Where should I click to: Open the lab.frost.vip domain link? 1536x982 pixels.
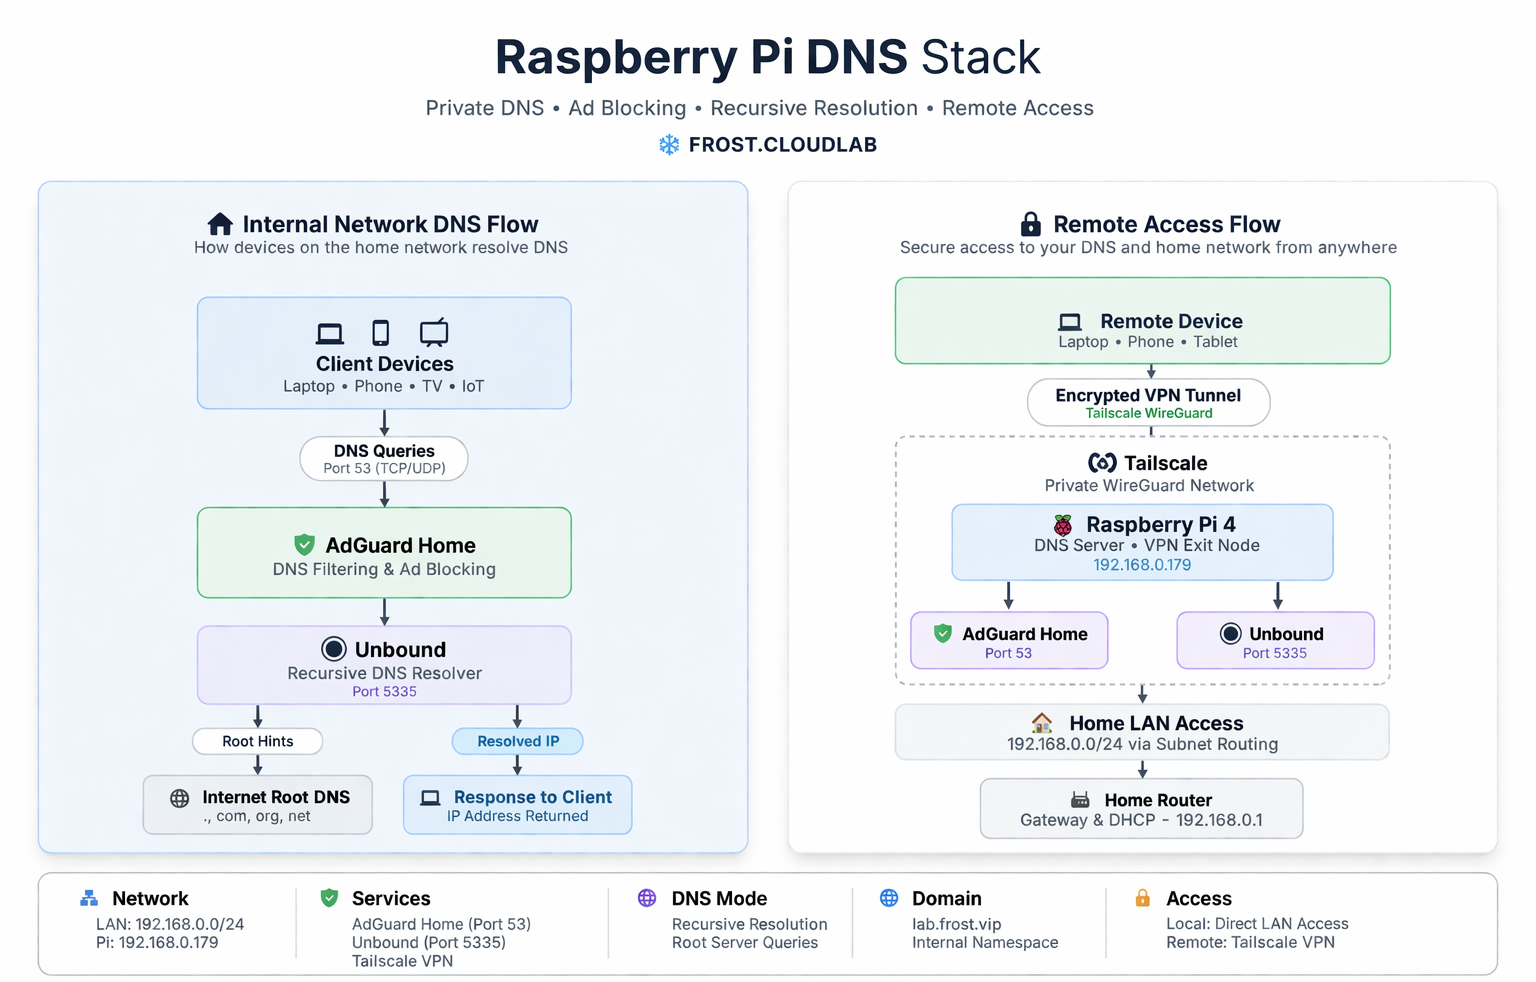point(958,924)
